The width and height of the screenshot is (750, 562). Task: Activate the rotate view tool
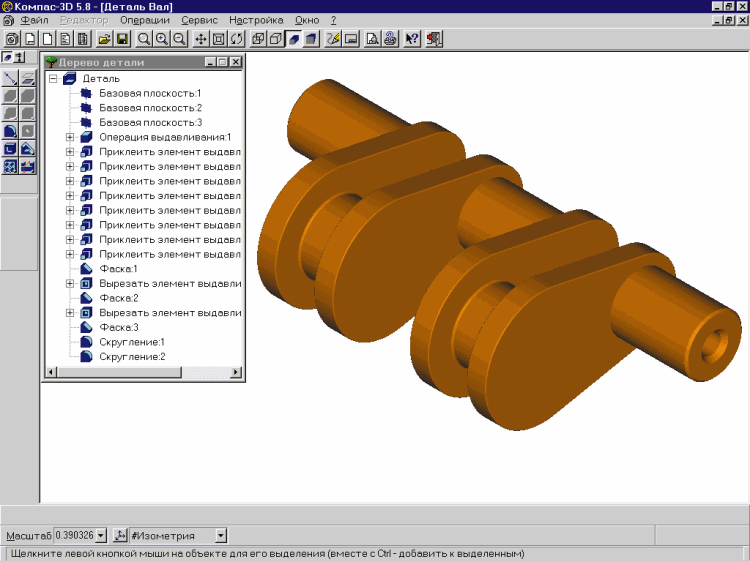click(236, 39)
